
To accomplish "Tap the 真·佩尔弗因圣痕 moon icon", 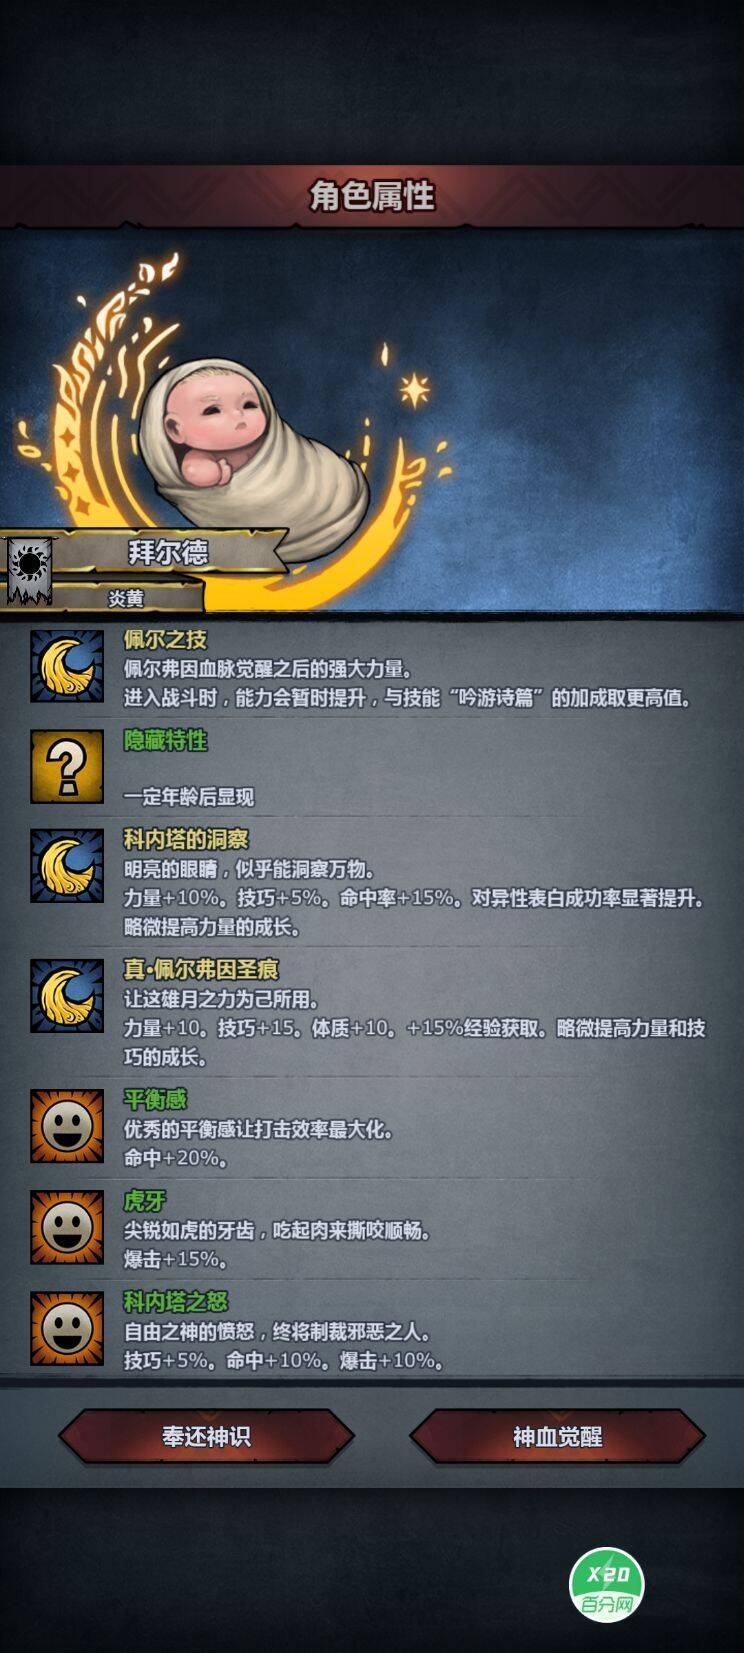I will [x=67, y=996].
